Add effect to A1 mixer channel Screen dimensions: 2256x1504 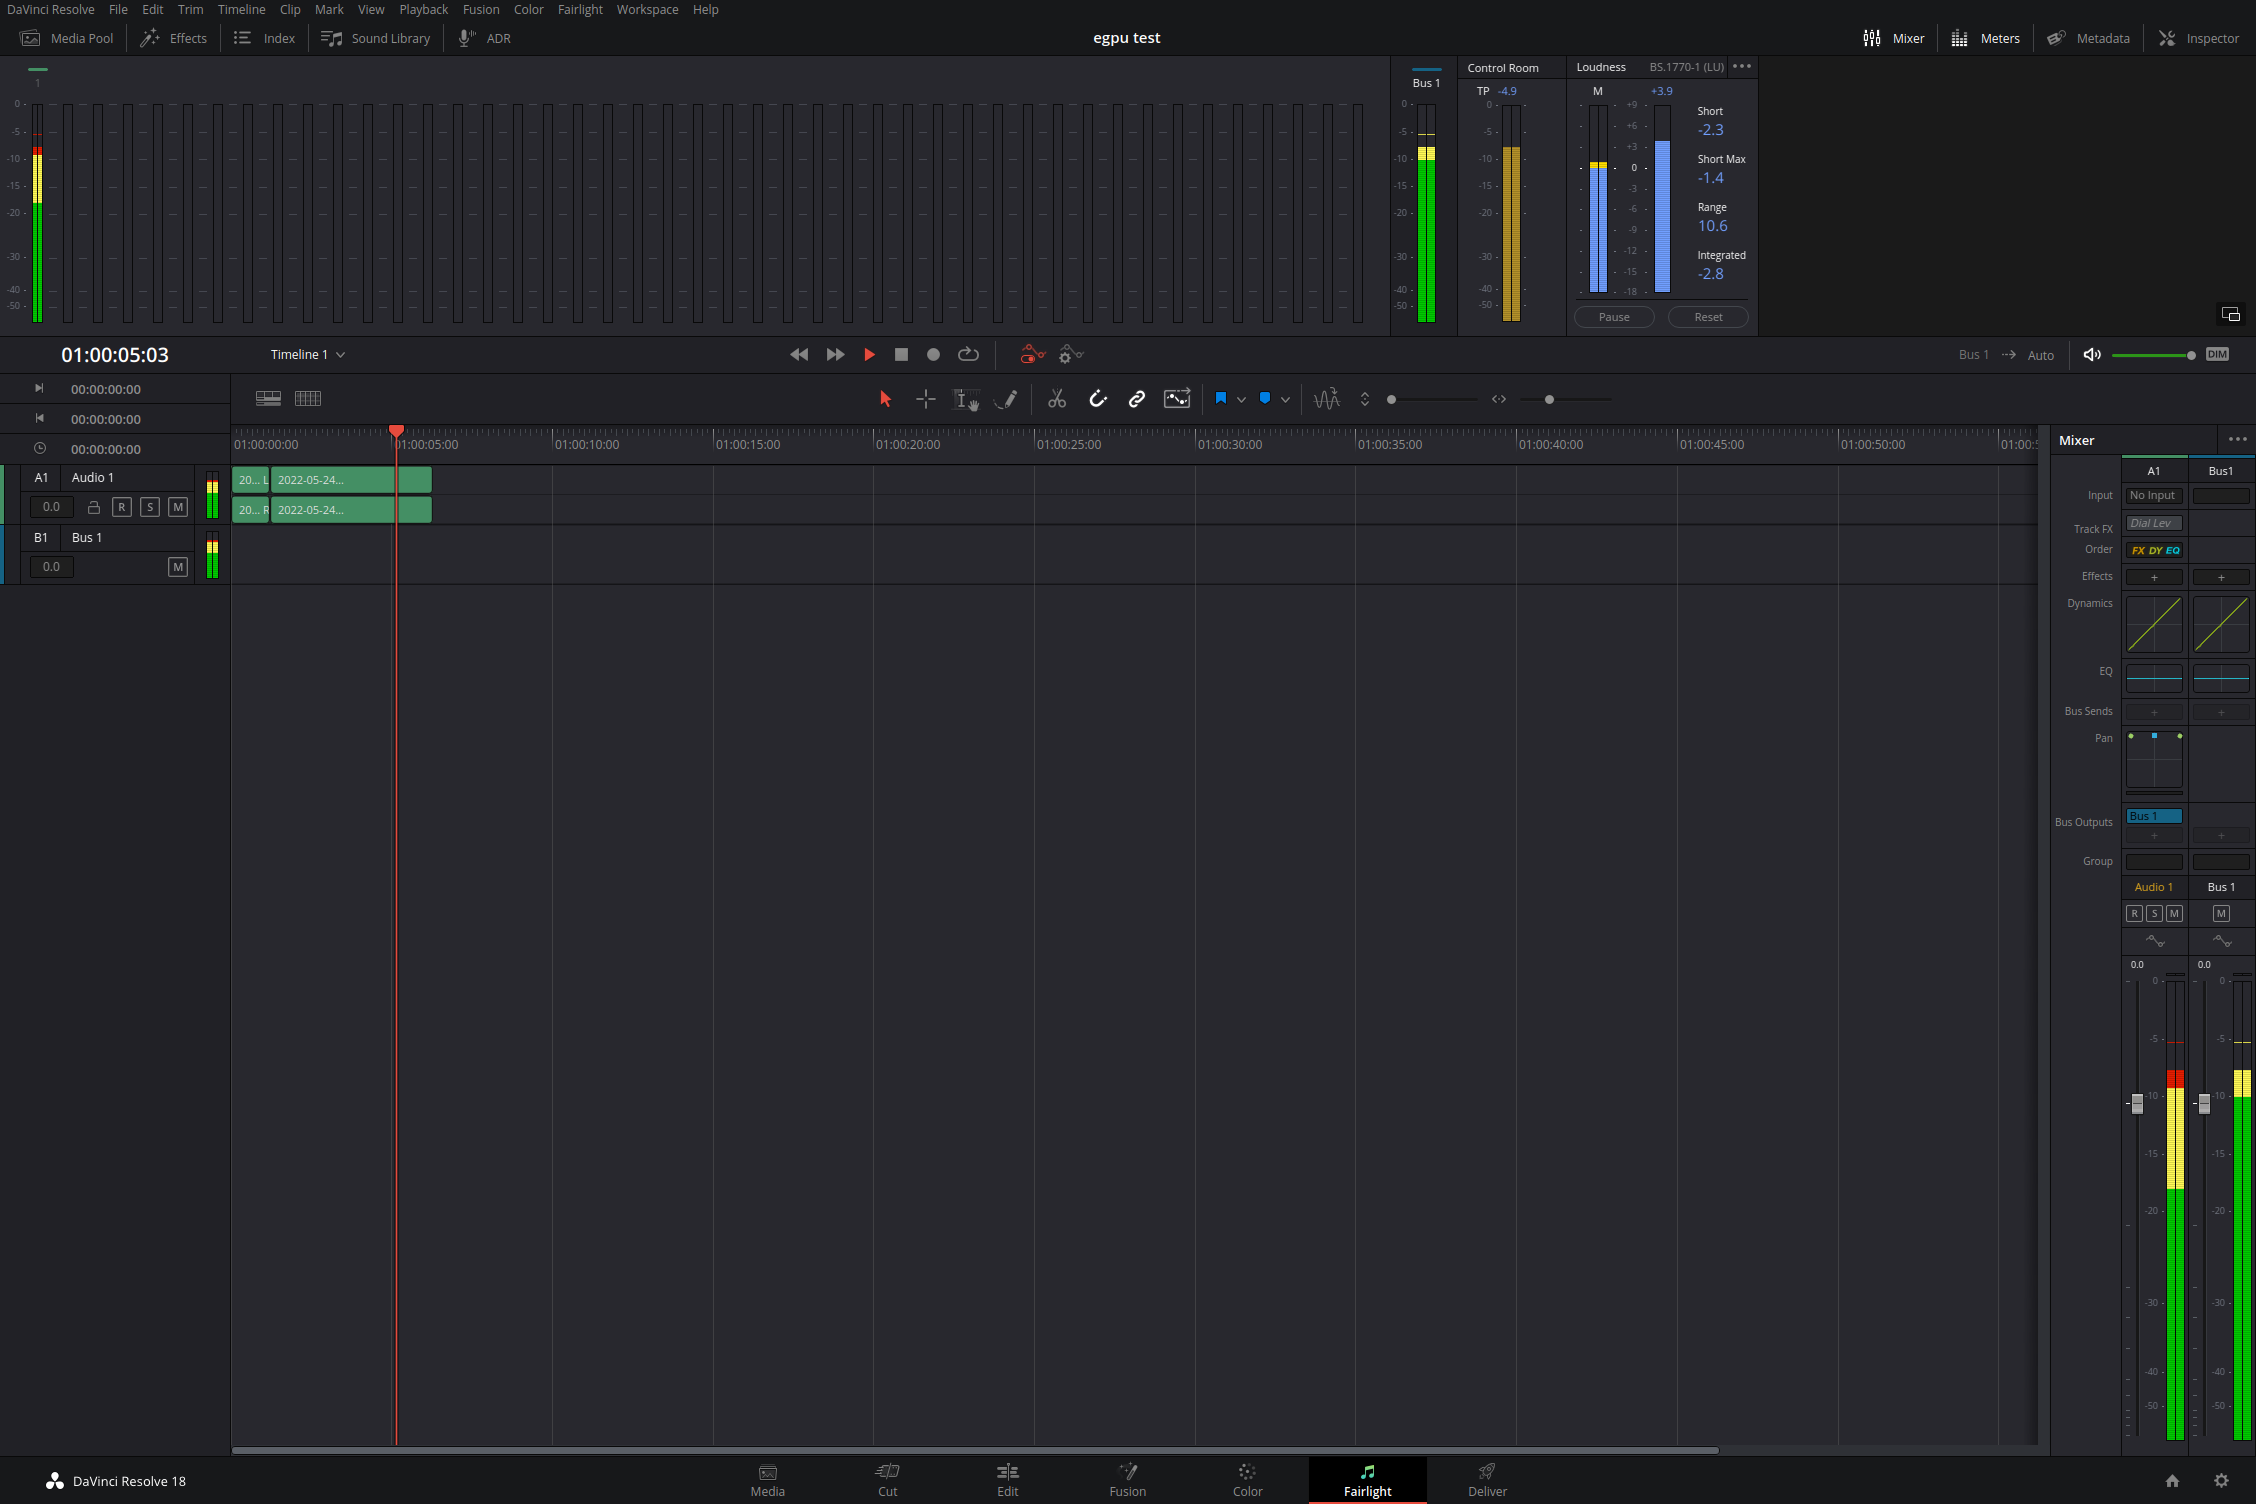point(2154,577)
